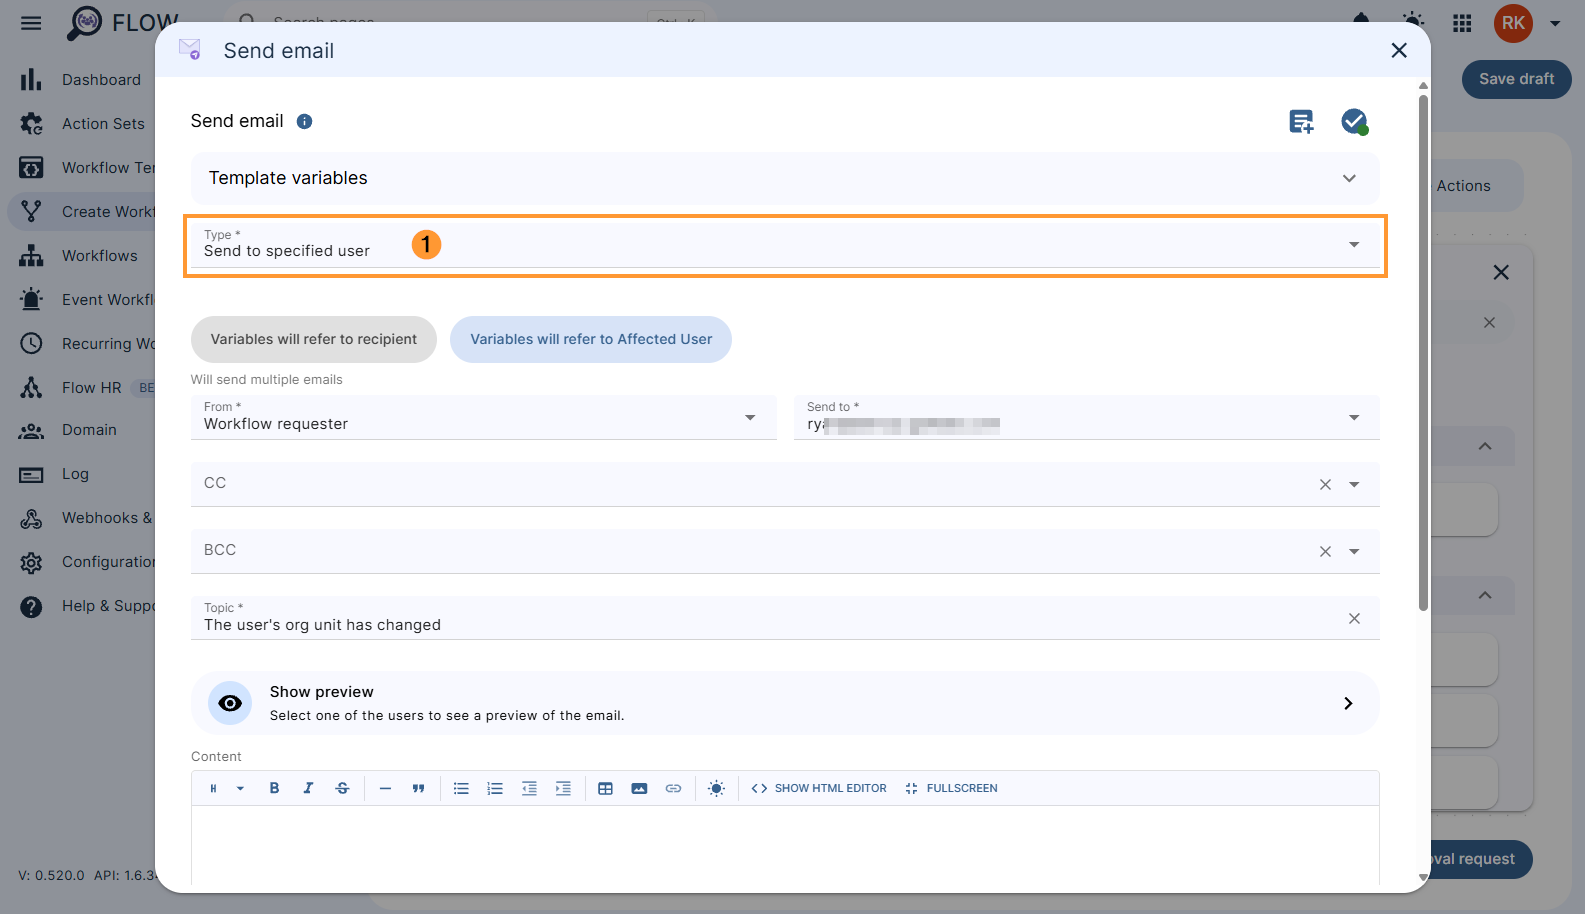Image resolution: width=1585 pixels, height=914 pixels.
Task: Click FULLSCREEN editor button
Action: 951,788
